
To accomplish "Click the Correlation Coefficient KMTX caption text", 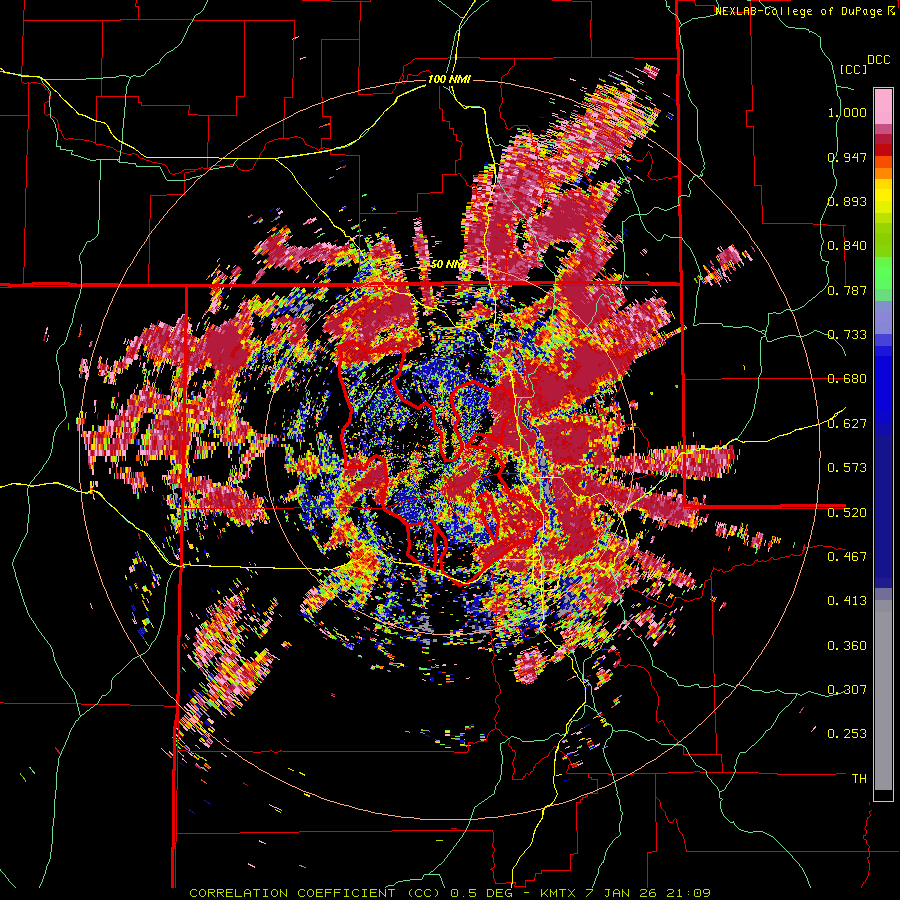I will click(450, 893).
